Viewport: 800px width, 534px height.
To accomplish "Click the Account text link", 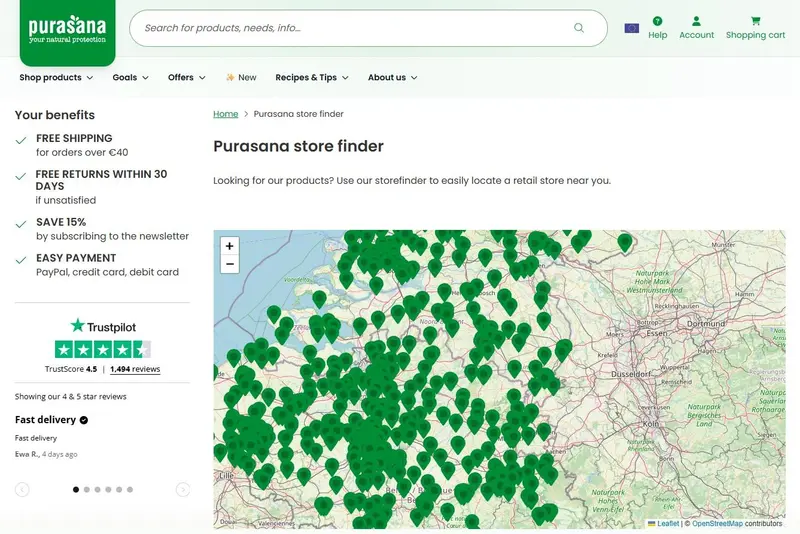I will tap(696, 35).
